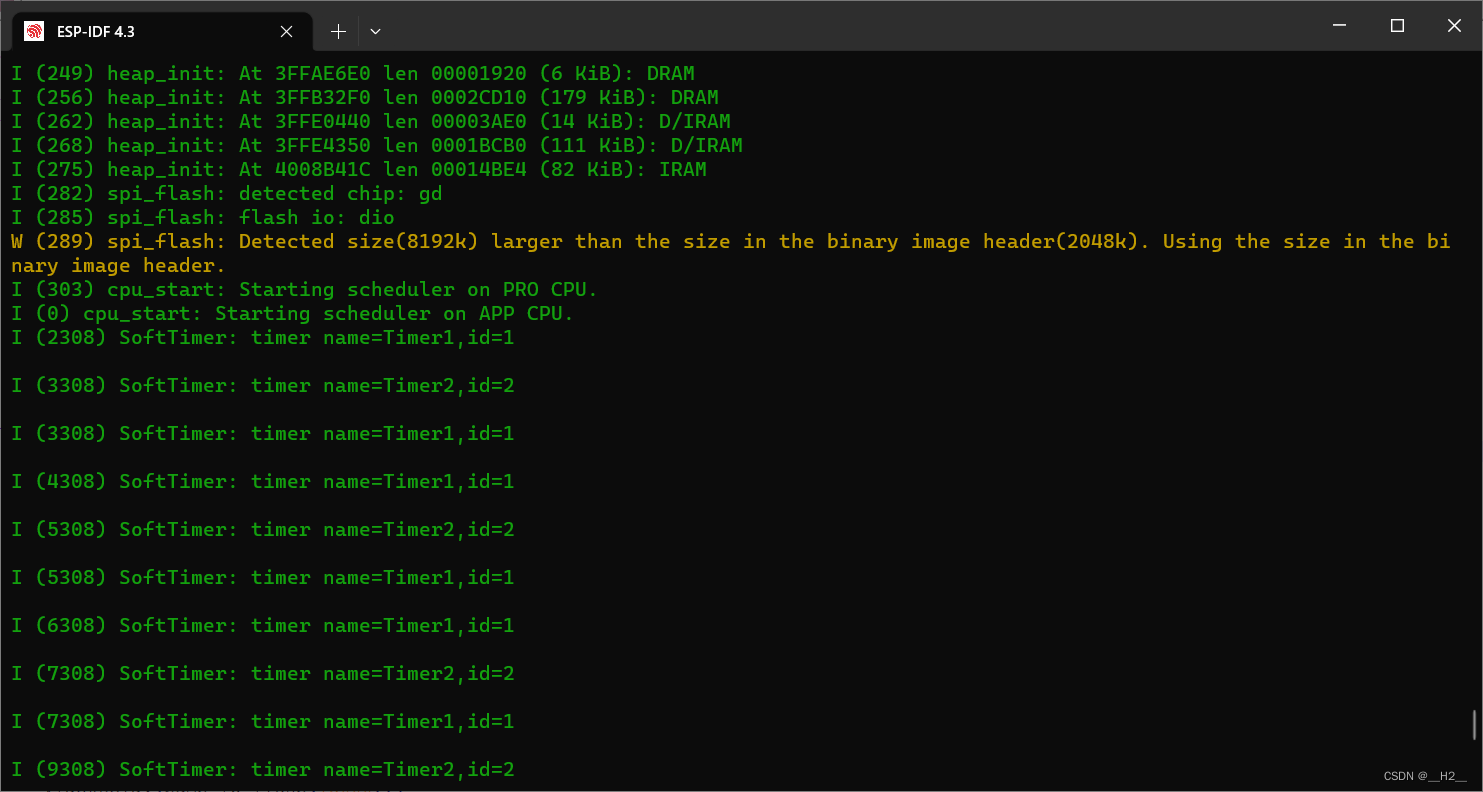Image resolution: width=1483 pixels, height=792 pixels.
Task: Open a new terminal tab with the plus button
Action: tap(338, 31)
